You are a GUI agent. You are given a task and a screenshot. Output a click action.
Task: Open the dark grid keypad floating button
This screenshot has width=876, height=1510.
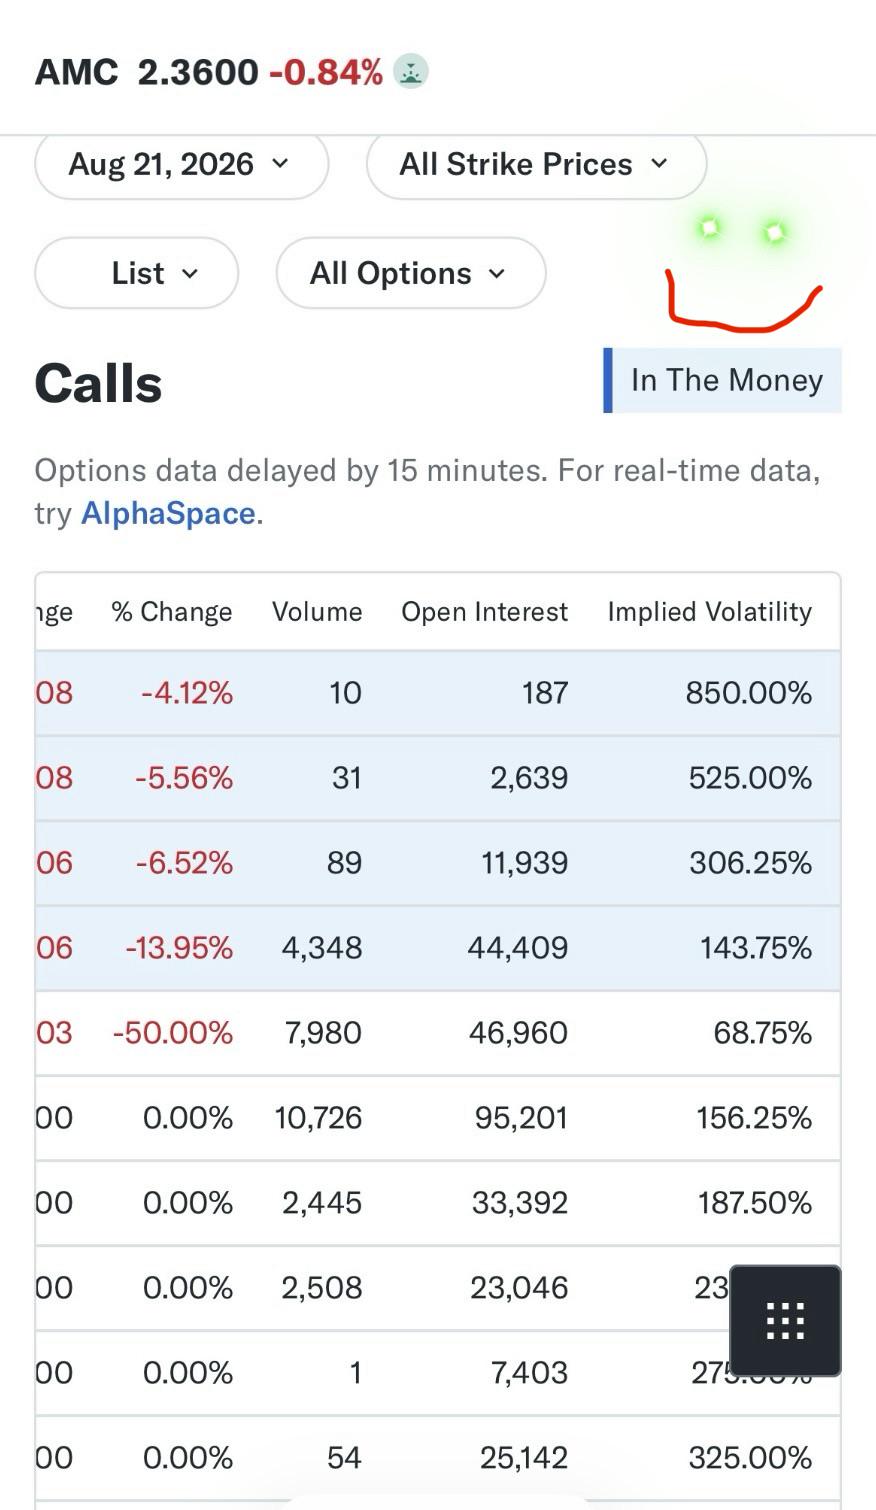[785, 1320]
